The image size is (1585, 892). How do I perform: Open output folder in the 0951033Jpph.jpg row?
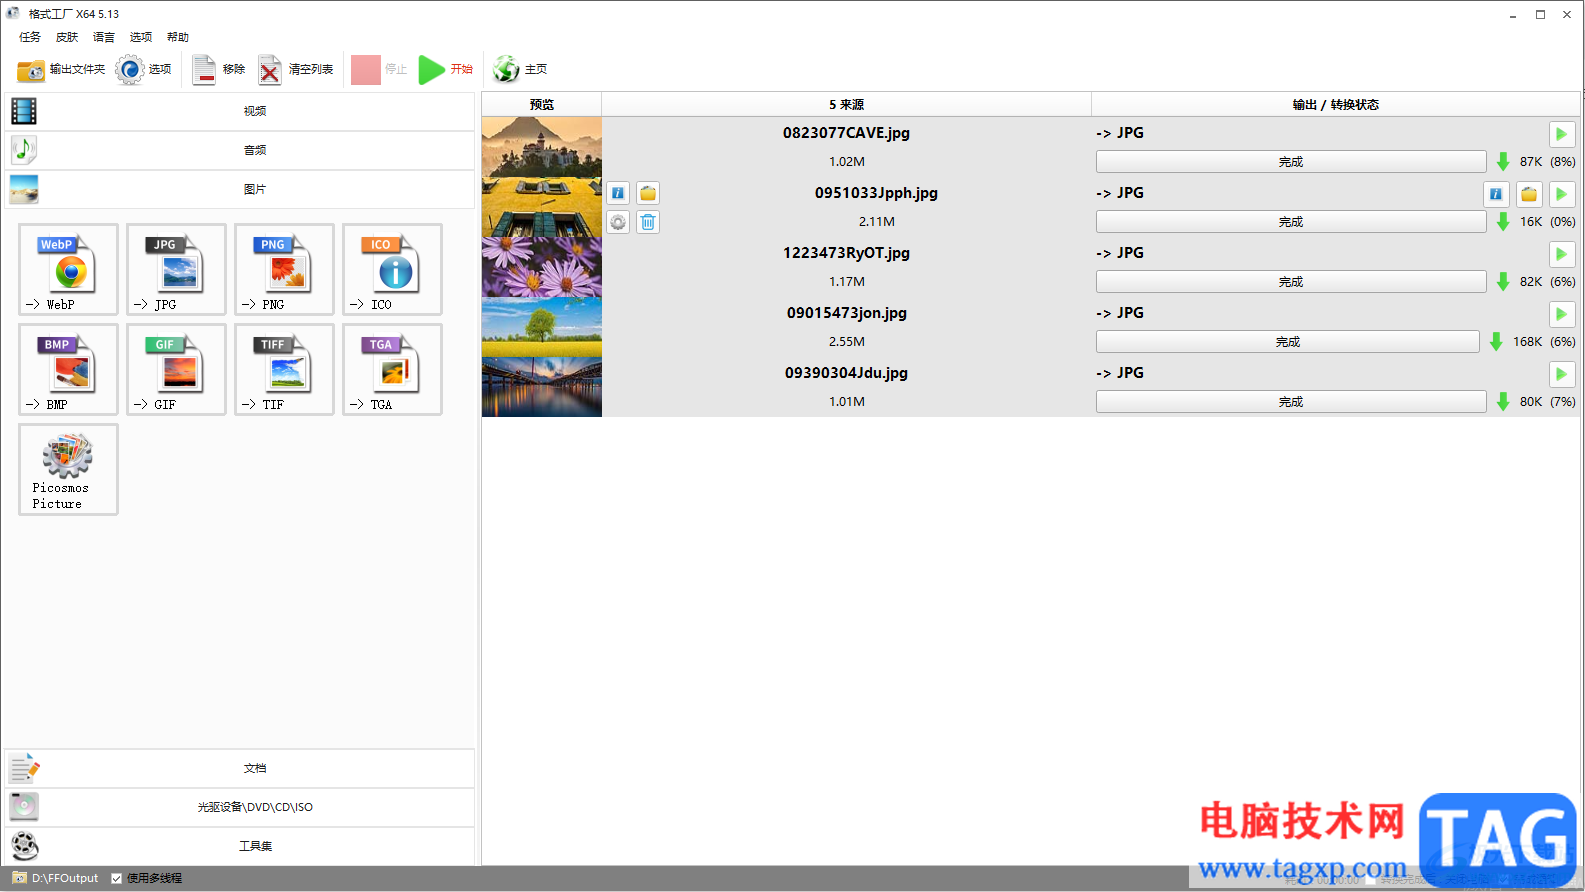(1529, 194)
